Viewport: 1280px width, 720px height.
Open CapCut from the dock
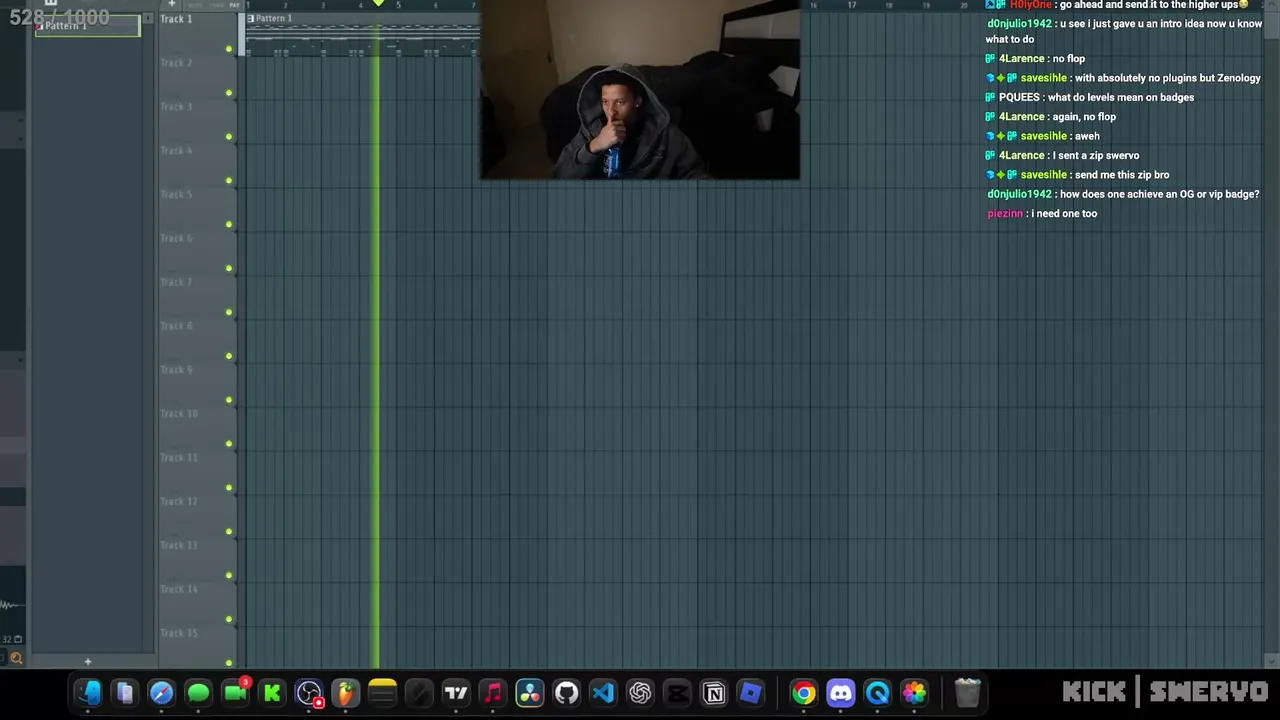[677, 693]
